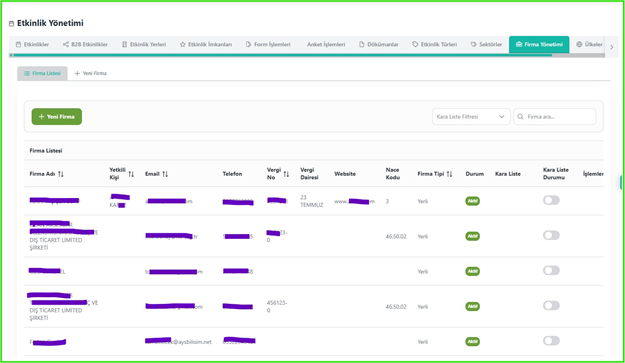This screenshot has height=363, width=625.
Task: Click the Etkinlik Yerleri building icon
Action: coord(124,44)
